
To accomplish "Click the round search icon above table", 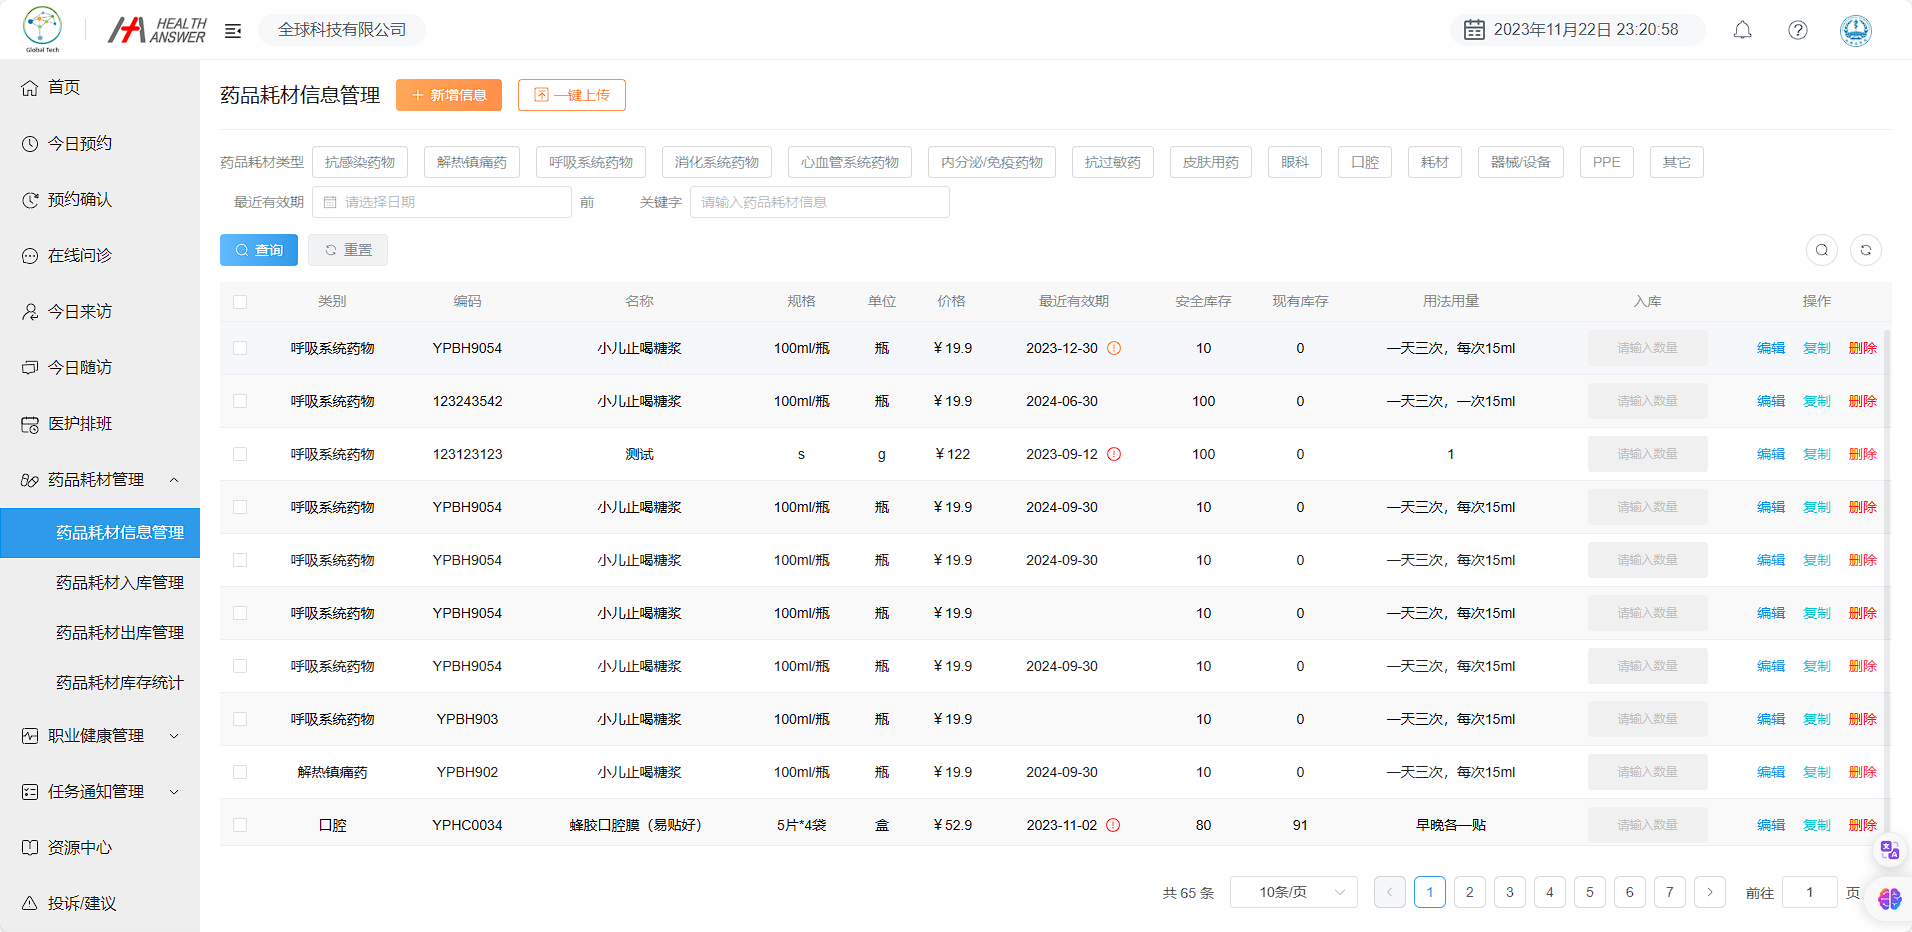I will tap(1822, 250).
